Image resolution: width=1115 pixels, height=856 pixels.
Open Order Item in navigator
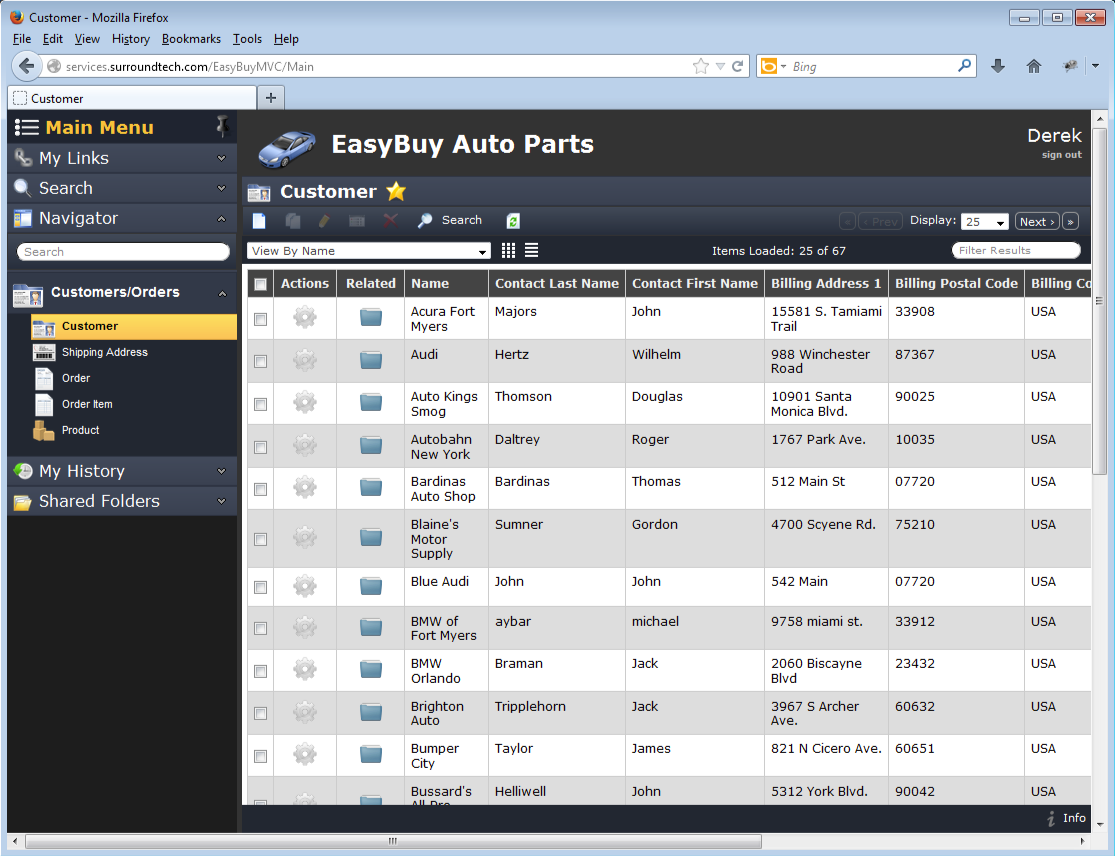(87, 405)
